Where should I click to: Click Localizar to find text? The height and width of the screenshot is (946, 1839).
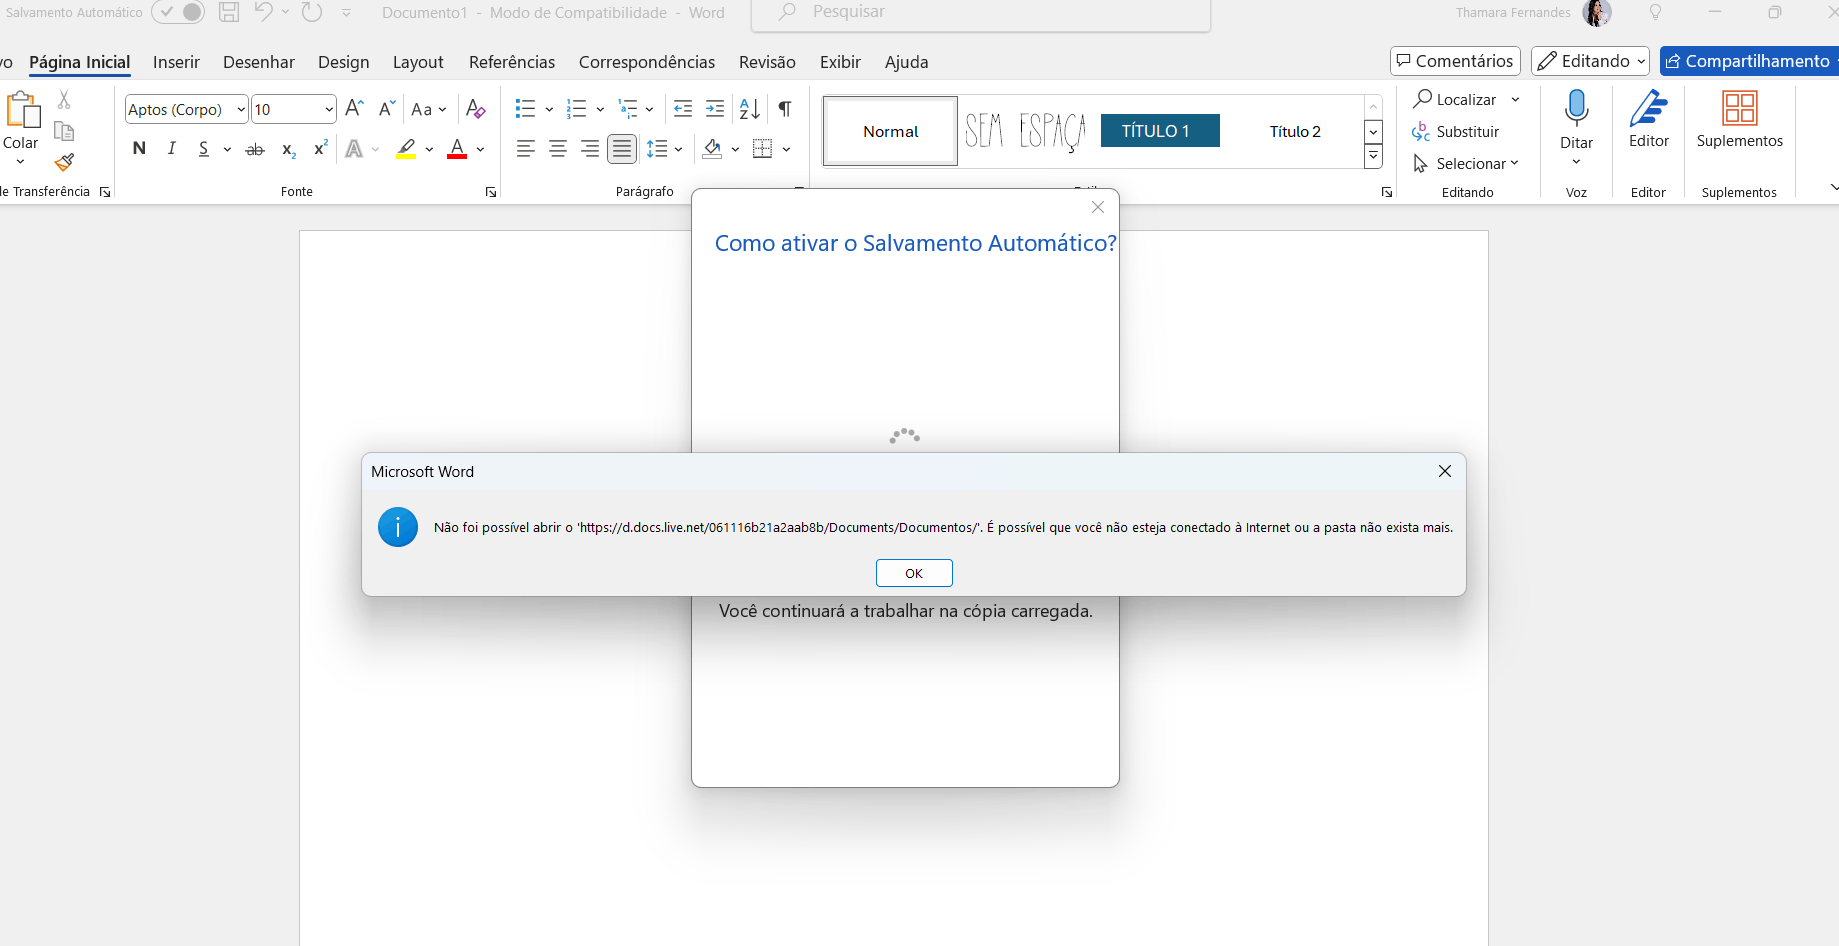(x=1455, y=99)
